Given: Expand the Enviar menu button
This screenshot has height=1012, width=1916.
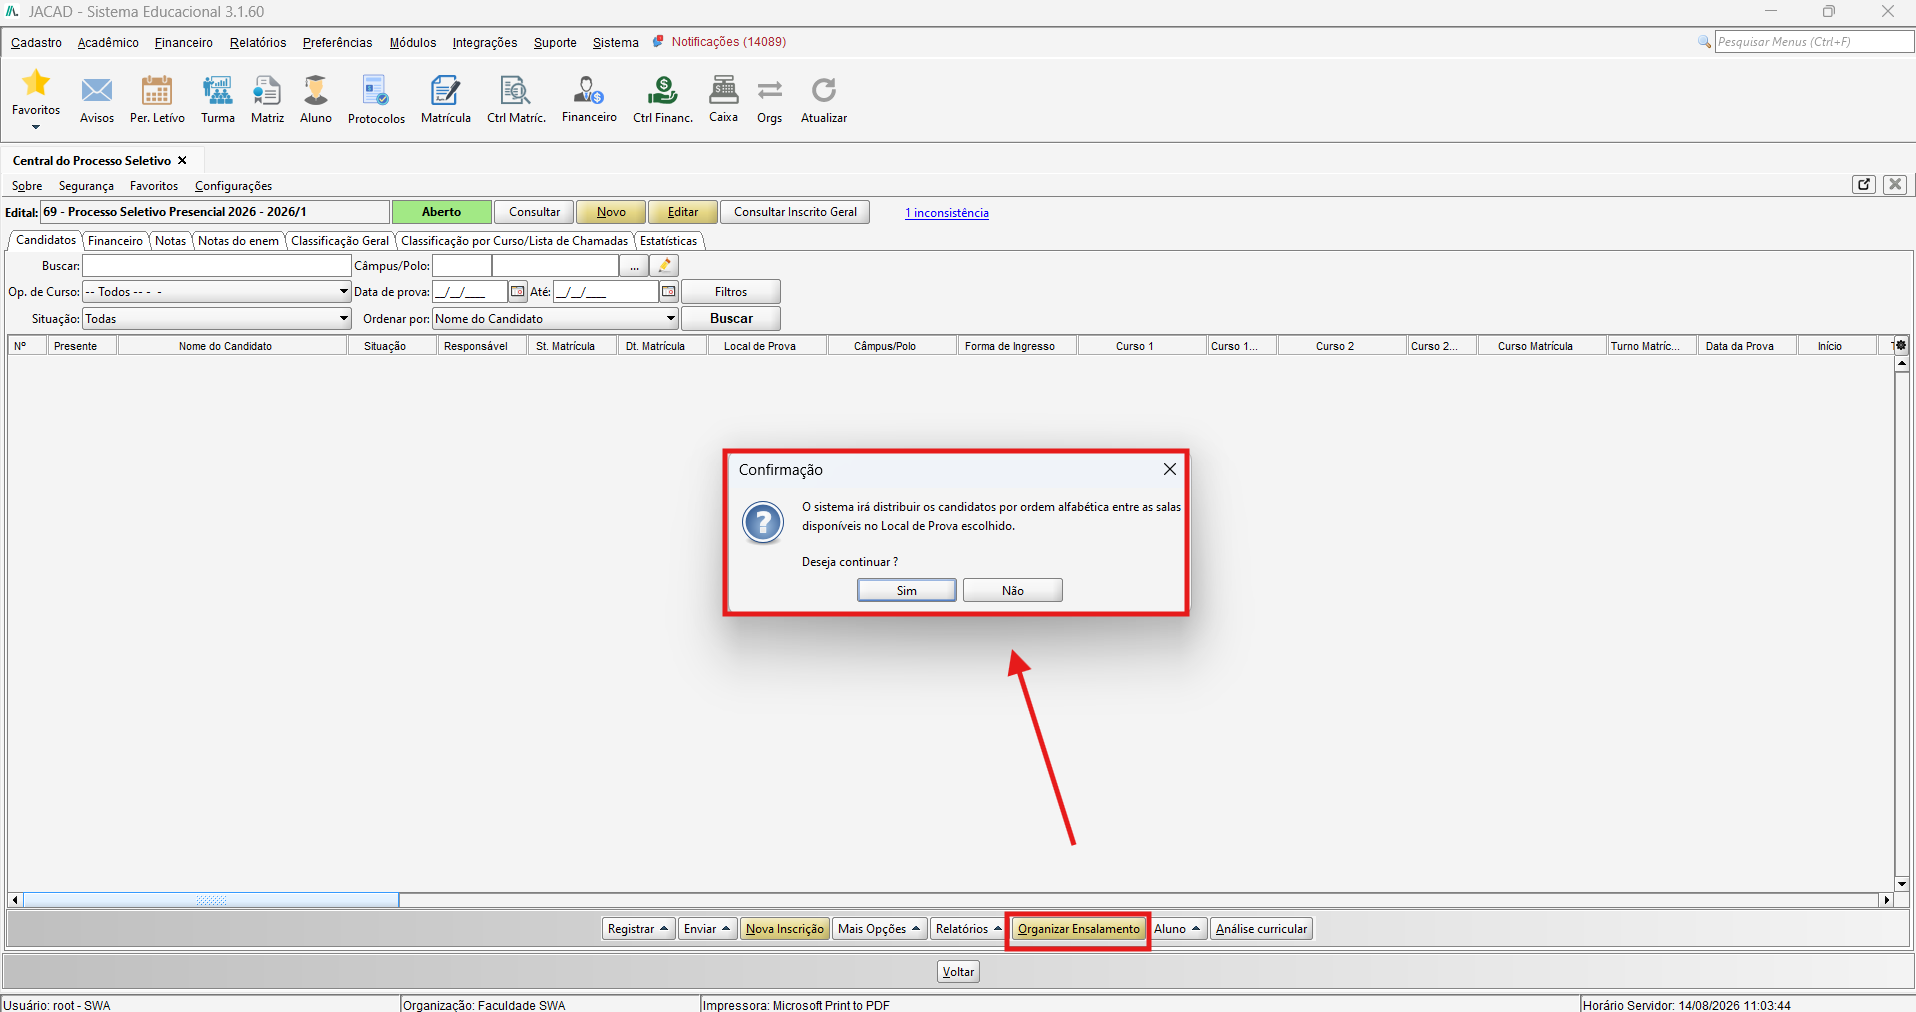Looking at the screenshot, I should point(707,929).
